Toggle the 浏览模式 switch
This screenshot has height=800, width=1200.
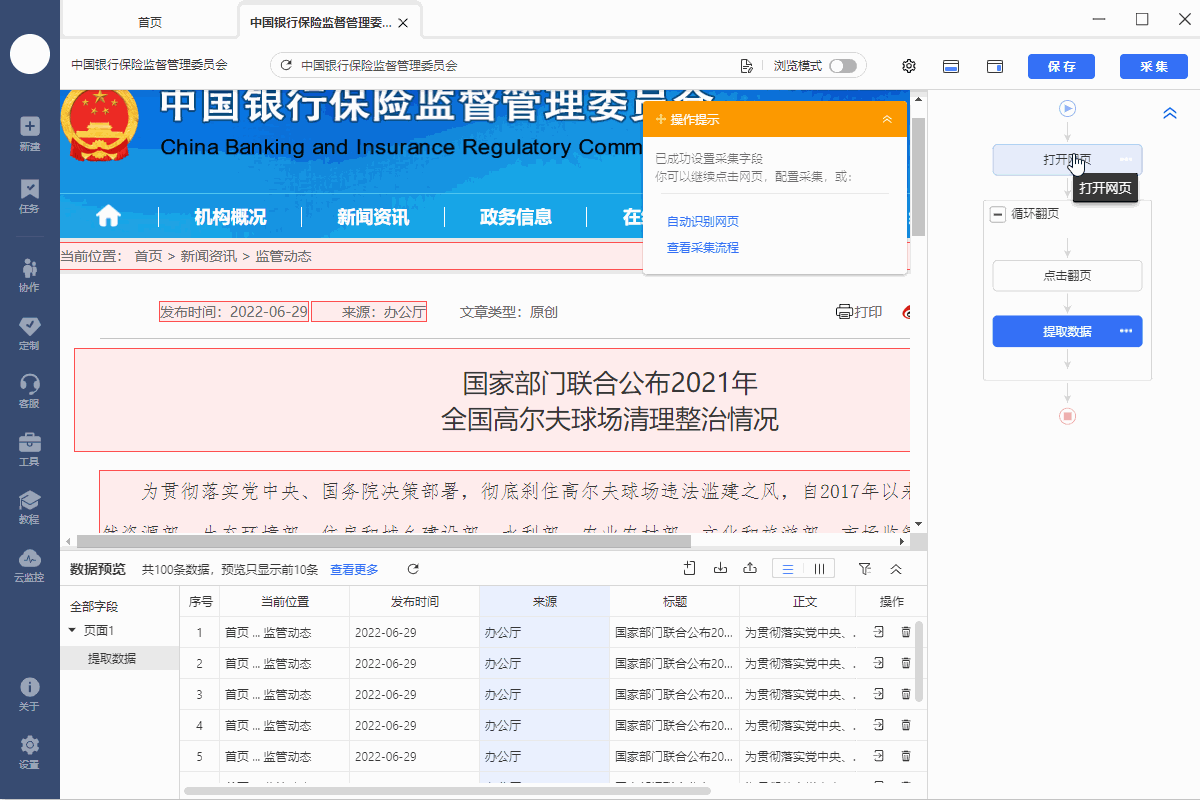tap(843, 66)
